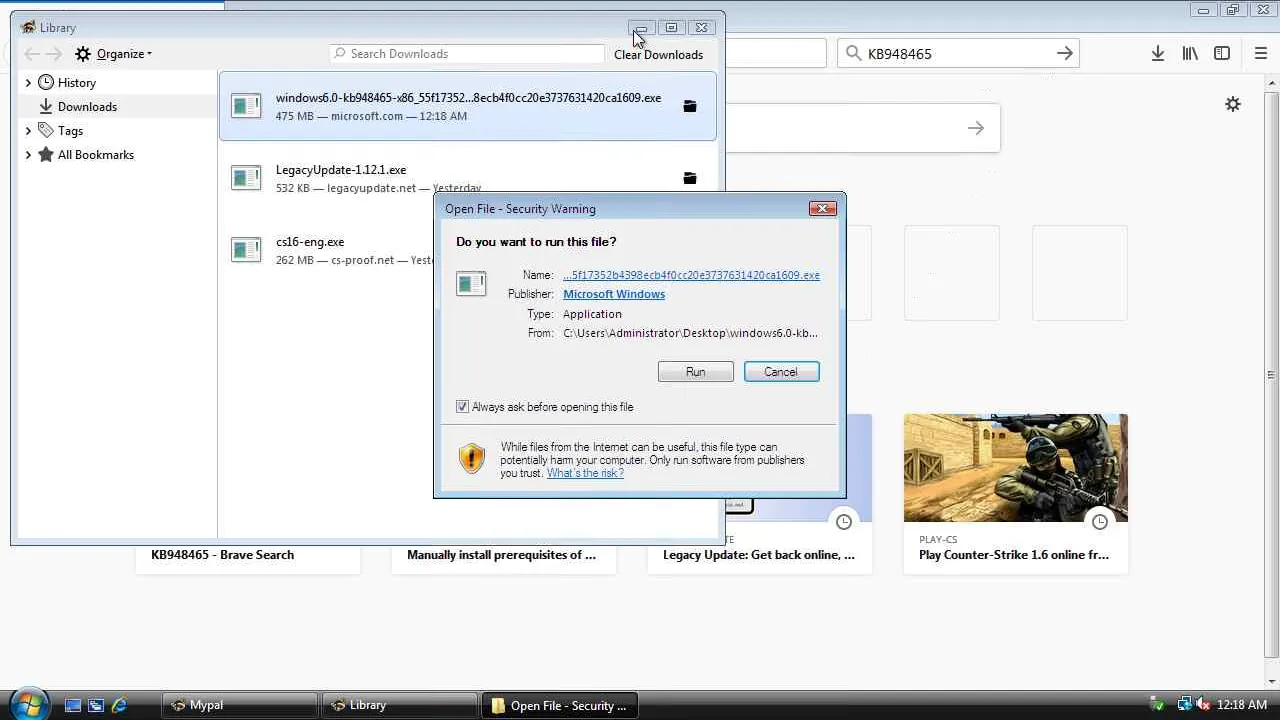This screenshot has height=720, width=1280.
Task: Click the cs16-eng.exe file icon
Action: click(246, 249)
